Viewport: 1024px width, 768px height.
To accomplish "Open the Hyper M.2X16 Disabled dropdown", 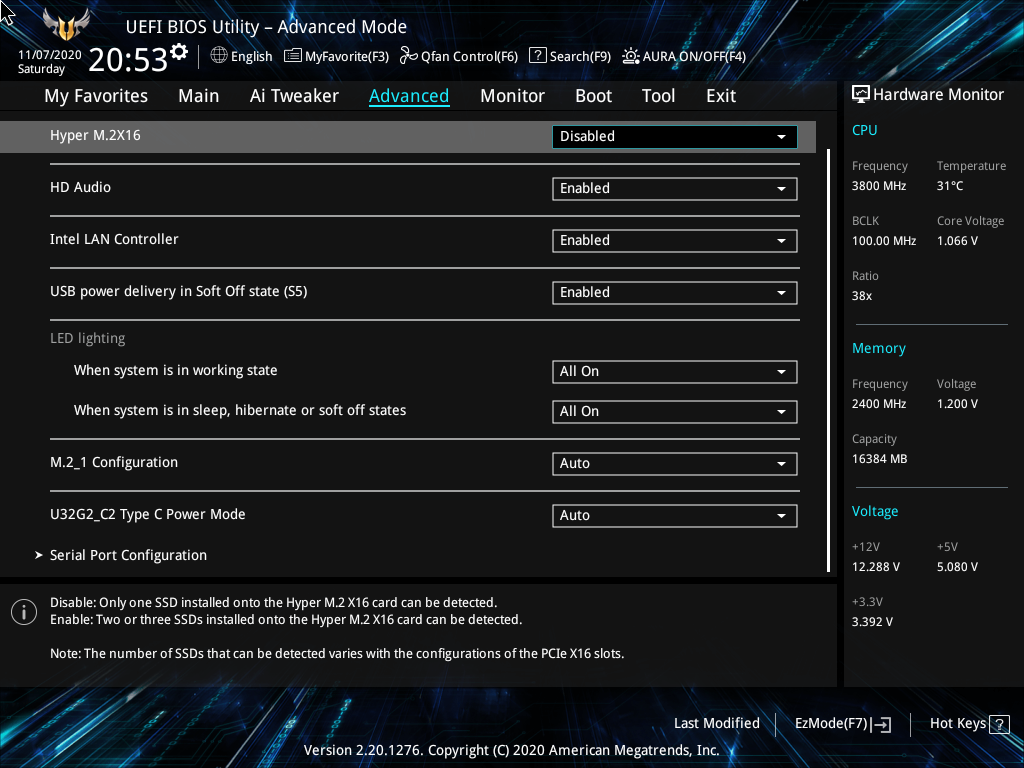I will coord(675,136).
